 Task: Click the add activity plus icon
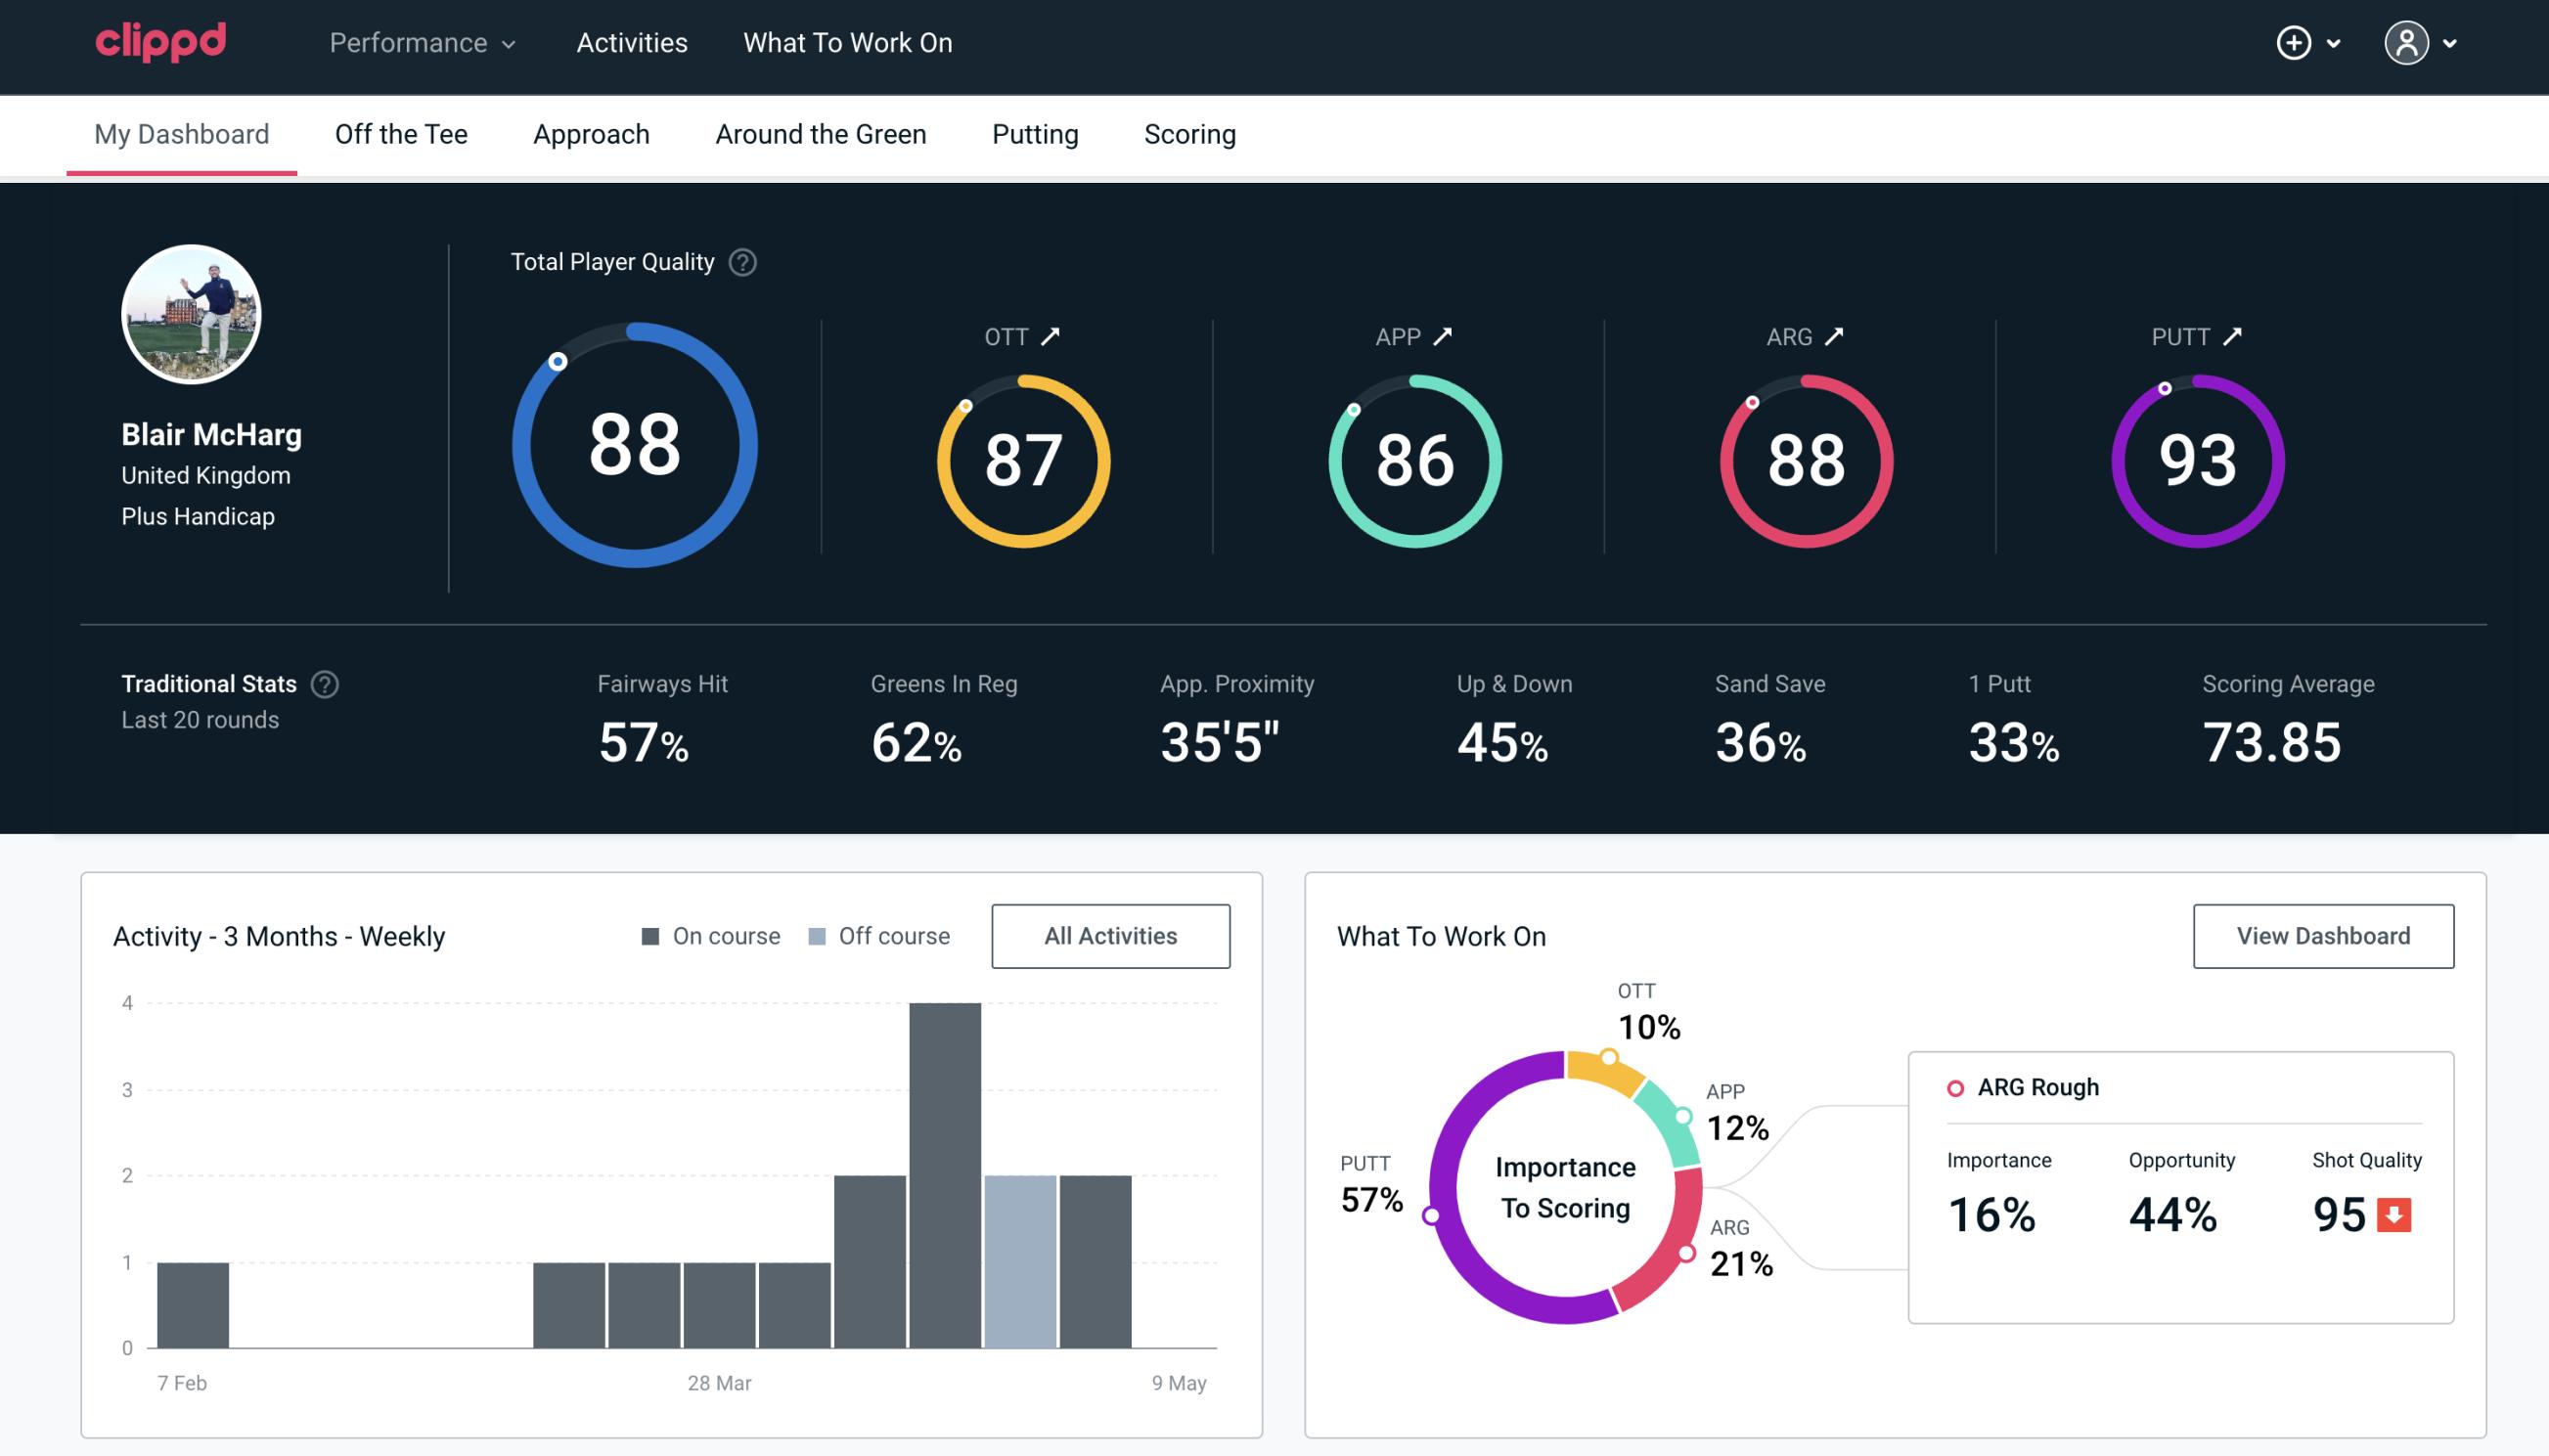(2297, 44)
